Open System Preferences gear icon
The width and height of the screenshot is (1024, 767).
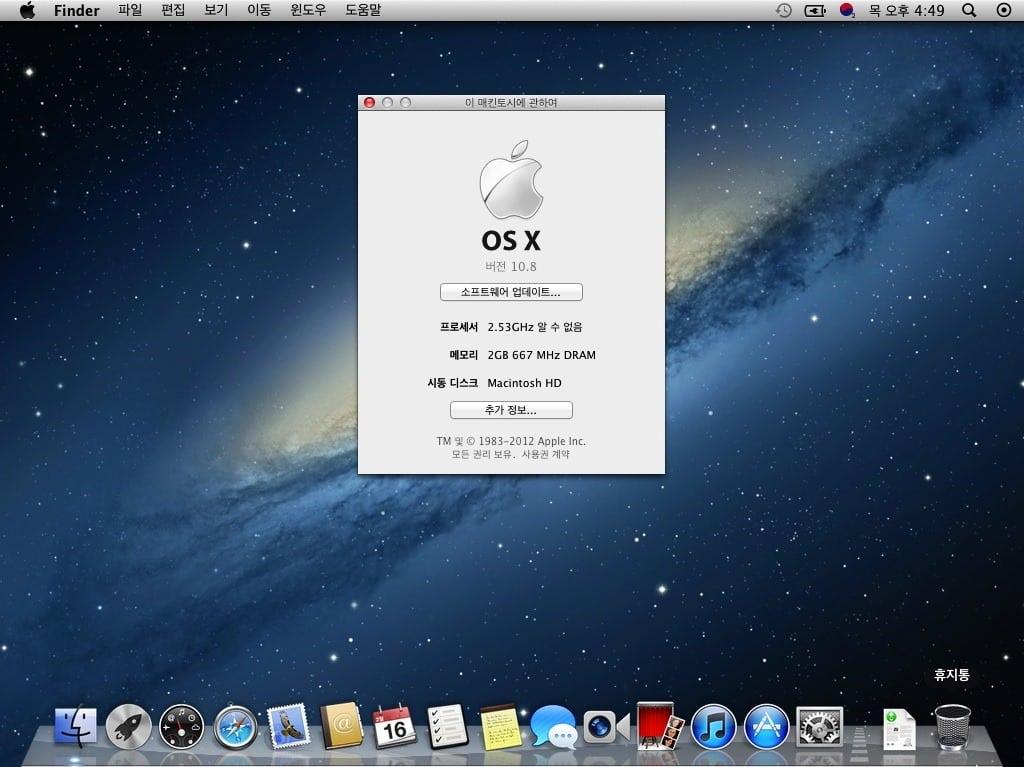tap(820, 726)
